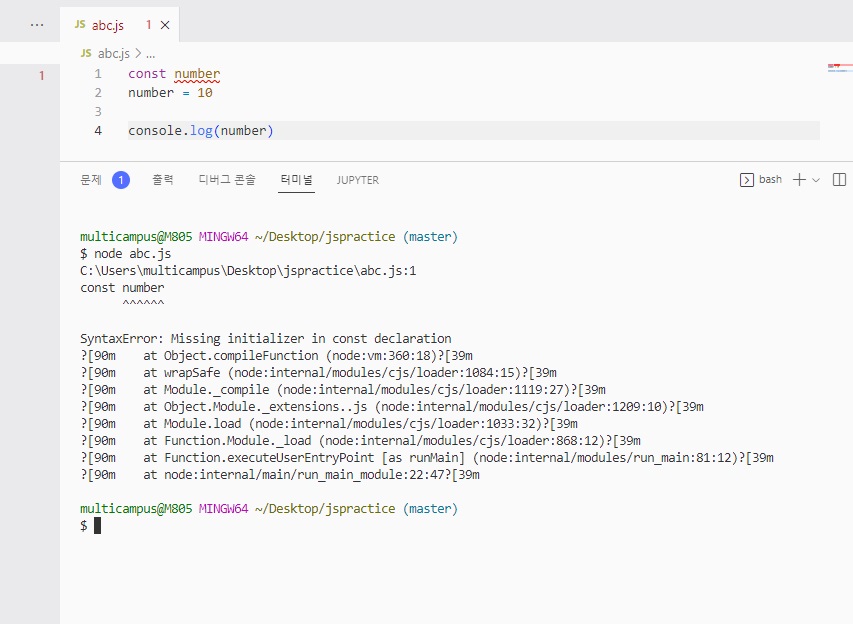Select the 터미널 terminal tab
The height and width of the screenshot is (624, 853).
click(296, 180)
